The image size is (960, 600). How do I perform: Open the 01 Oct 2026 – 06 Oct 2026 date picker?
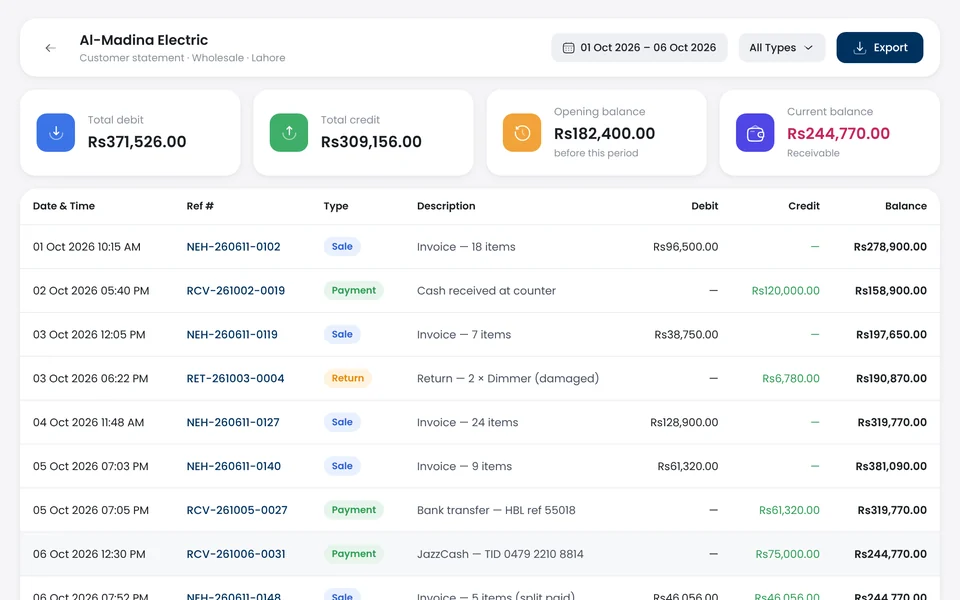coord(639,48)
